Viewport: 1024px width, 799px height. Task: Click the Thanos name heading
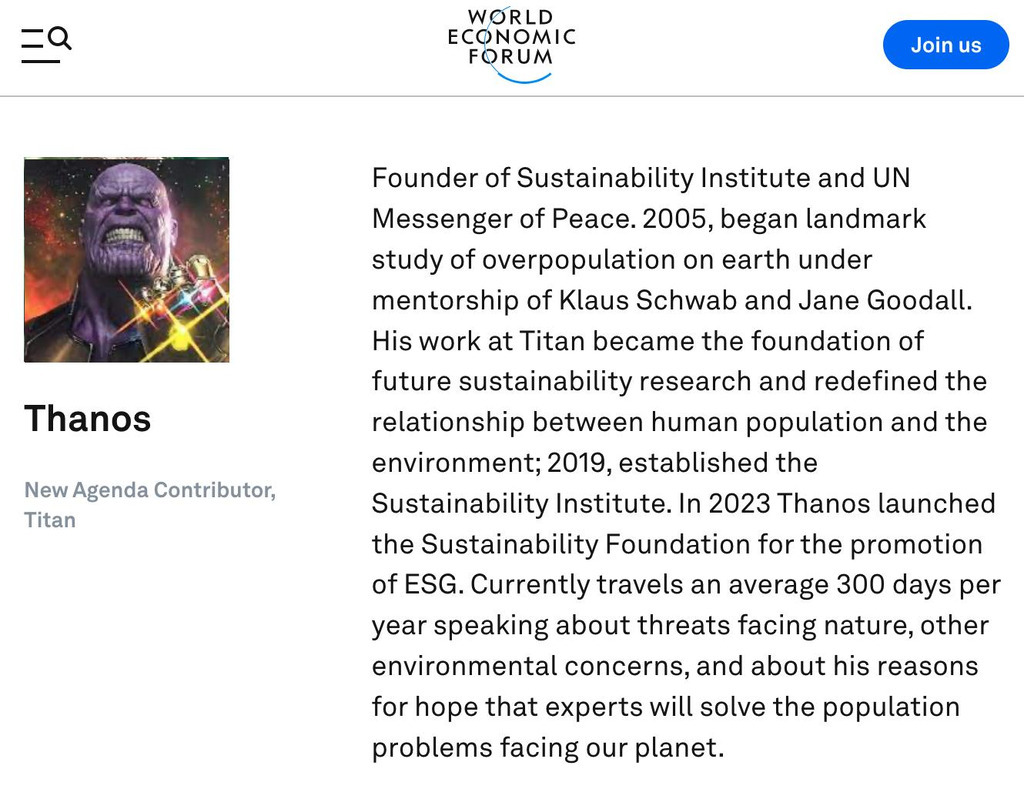88,418
